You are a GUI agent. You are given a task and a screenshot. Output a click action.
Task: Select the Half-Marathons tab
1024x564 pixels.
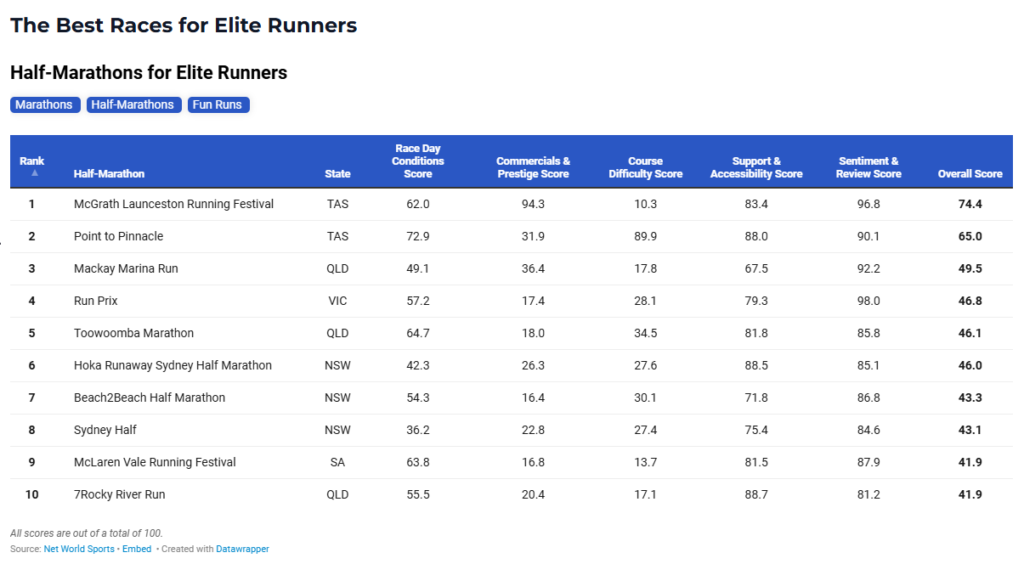click(134, 105)
